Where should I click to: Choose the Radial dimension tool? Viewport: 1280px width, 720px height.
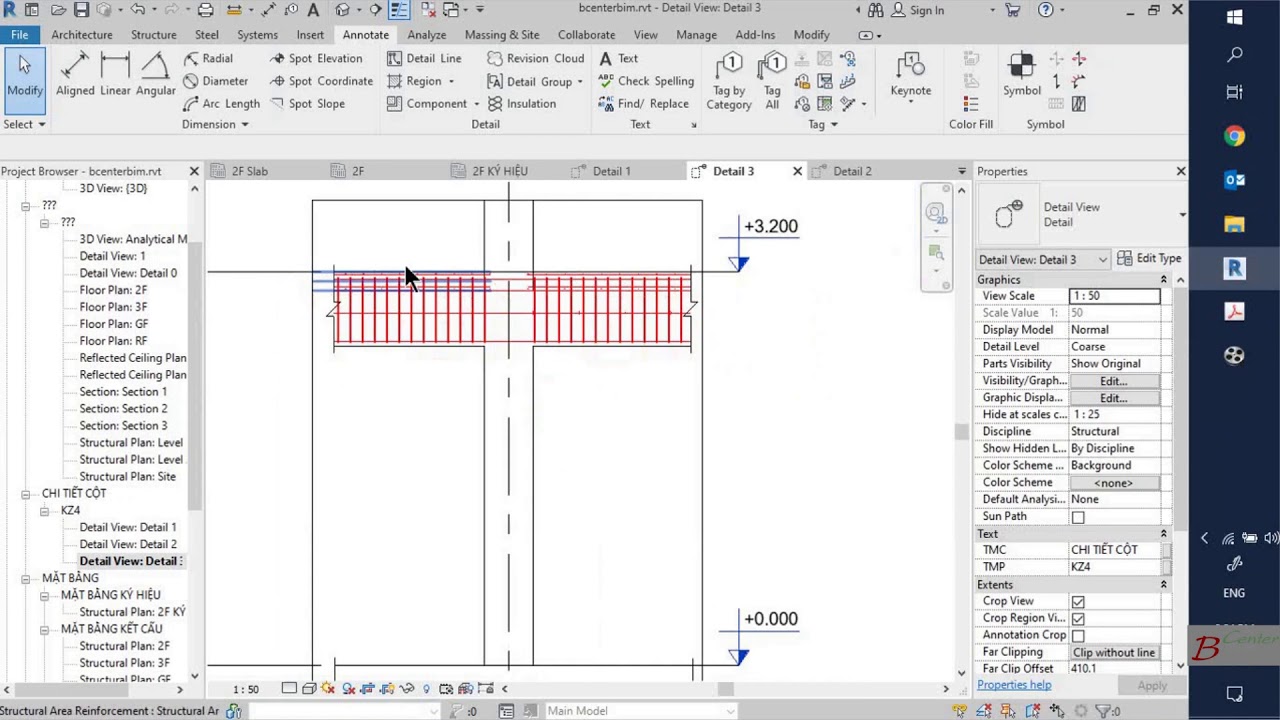208,58
